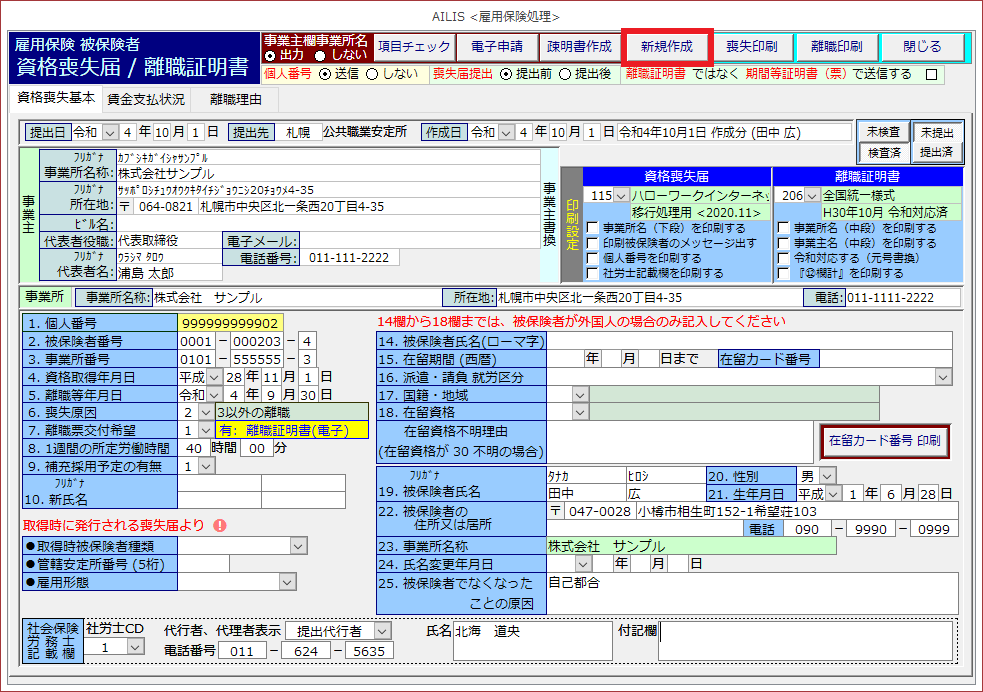This screenshot has height=692, width=983.
Task: Click the 疎明書作成 button
Action: (x=579, y=47)
